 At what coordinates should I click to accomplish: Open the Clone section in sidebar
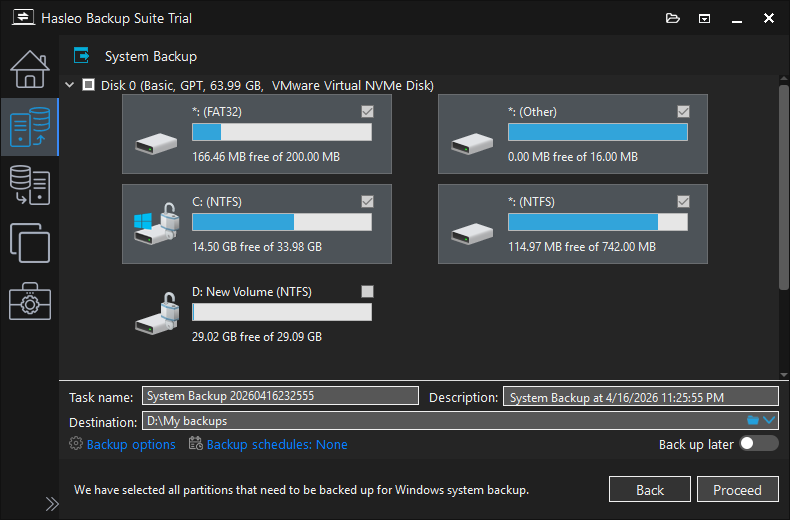(30, 243)
